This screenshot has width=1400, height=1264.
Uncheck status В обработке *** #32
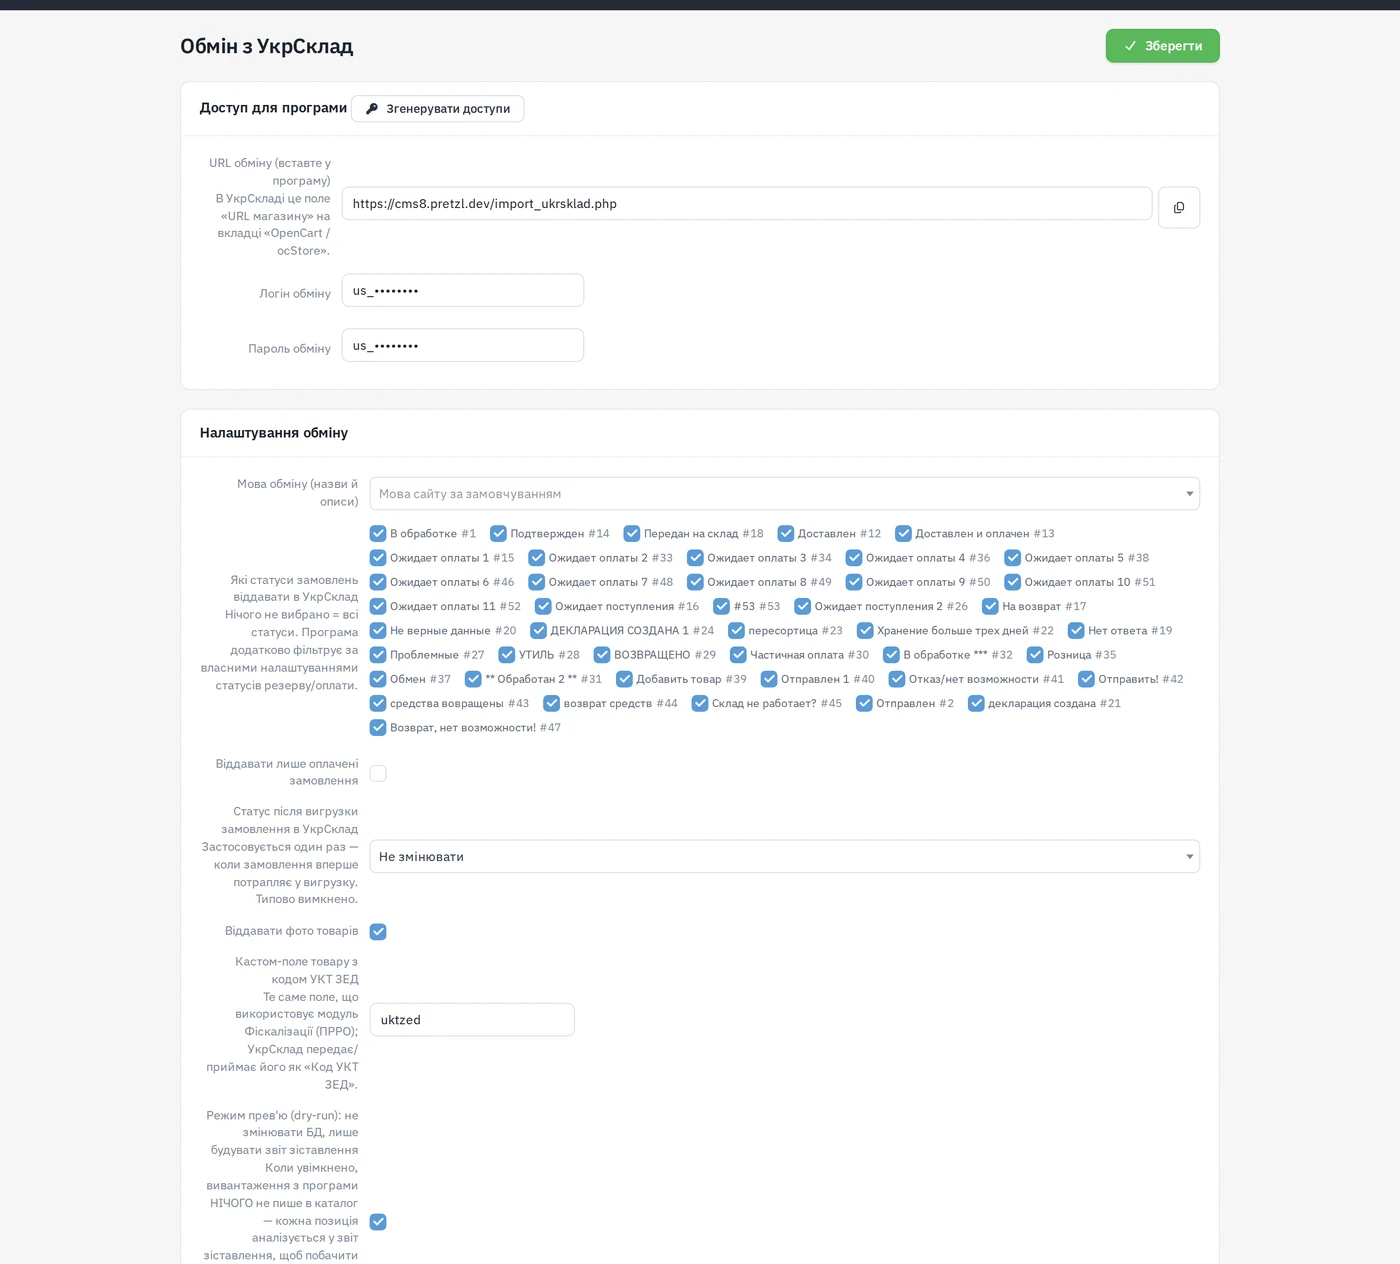tap(891, 655)
